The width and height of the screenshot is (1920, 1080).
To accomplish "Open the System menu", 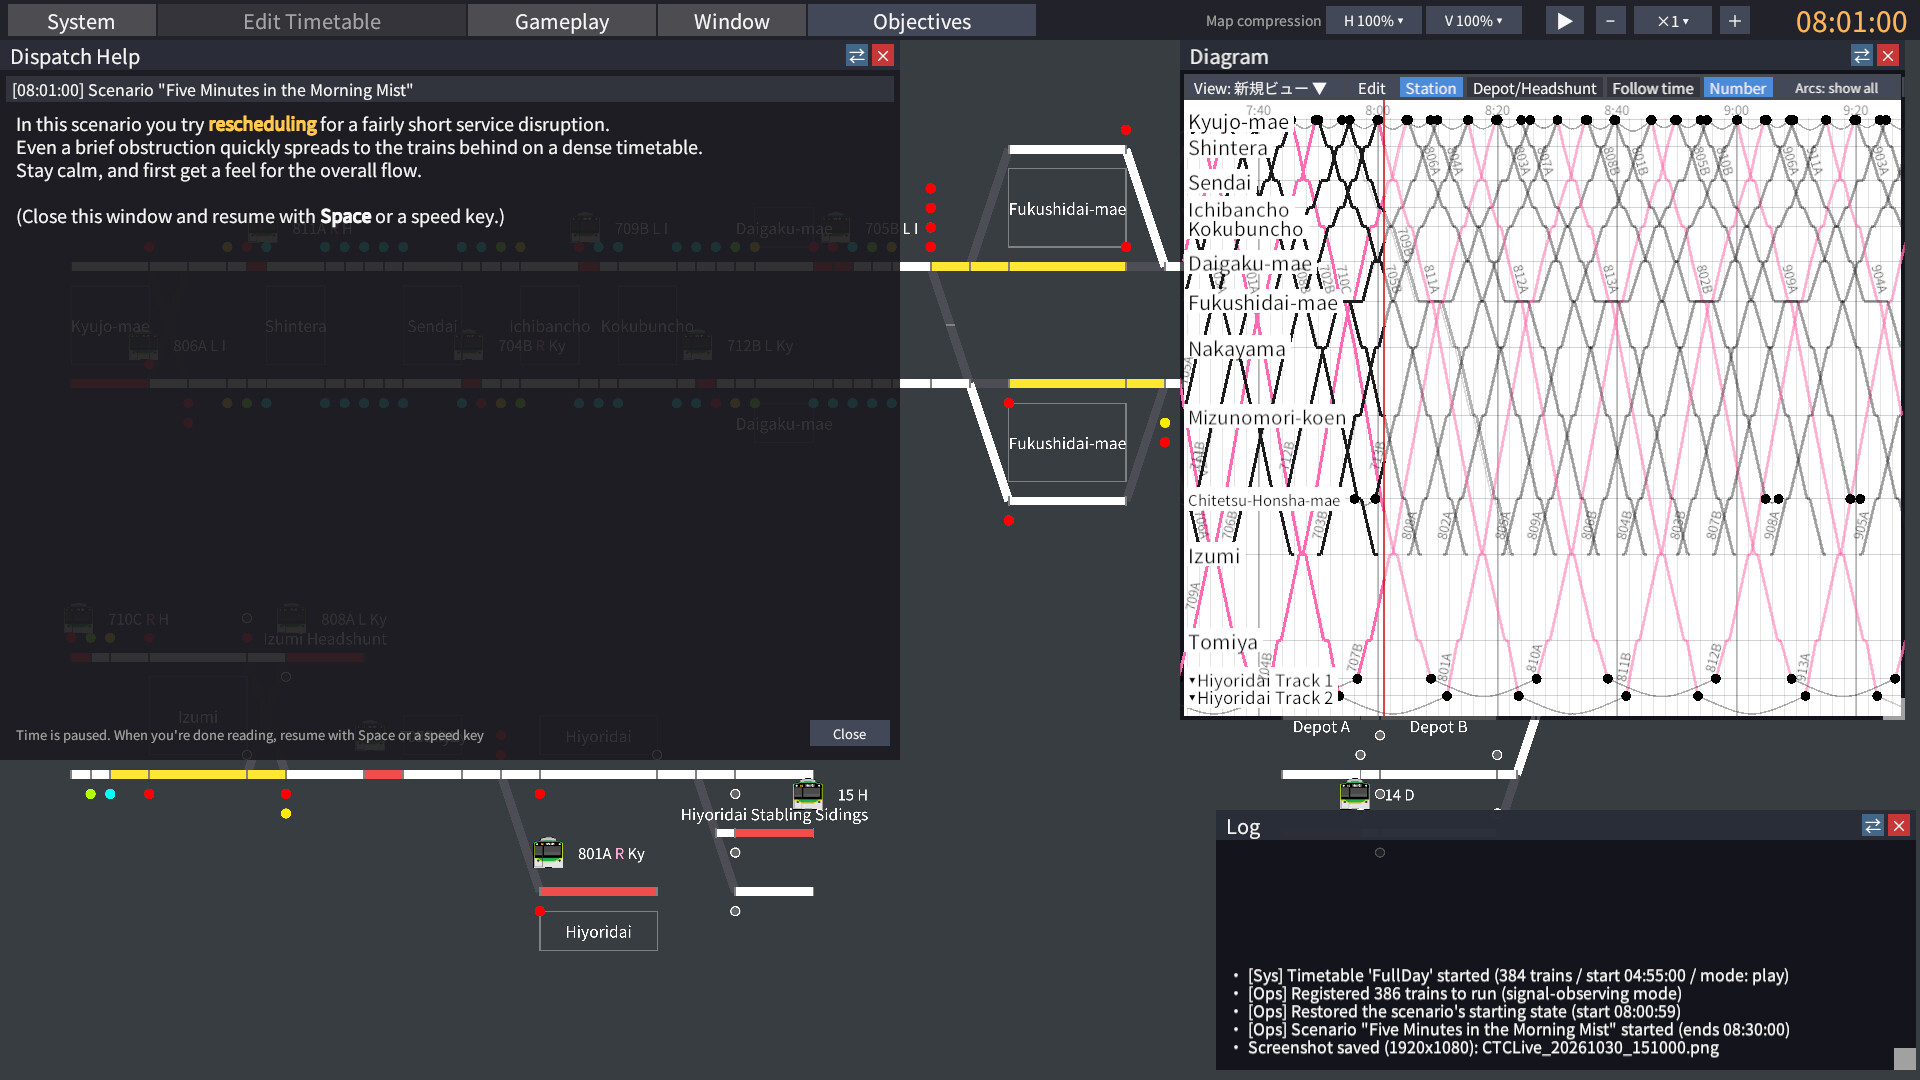I will pyautogui.click(x=81, y=21).
